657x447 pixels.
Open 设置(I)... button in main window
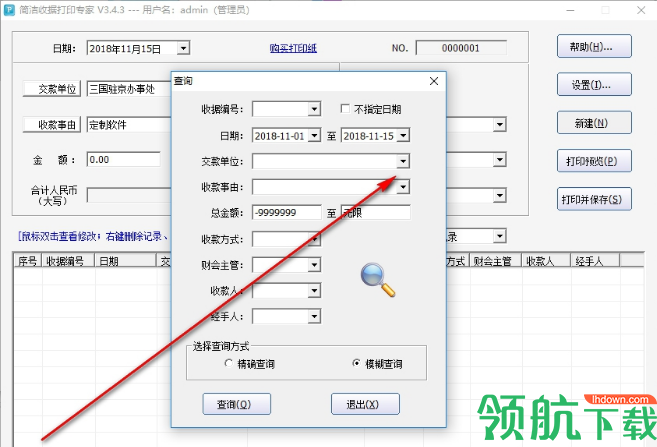pyautogui.click(x=594, y=84)
